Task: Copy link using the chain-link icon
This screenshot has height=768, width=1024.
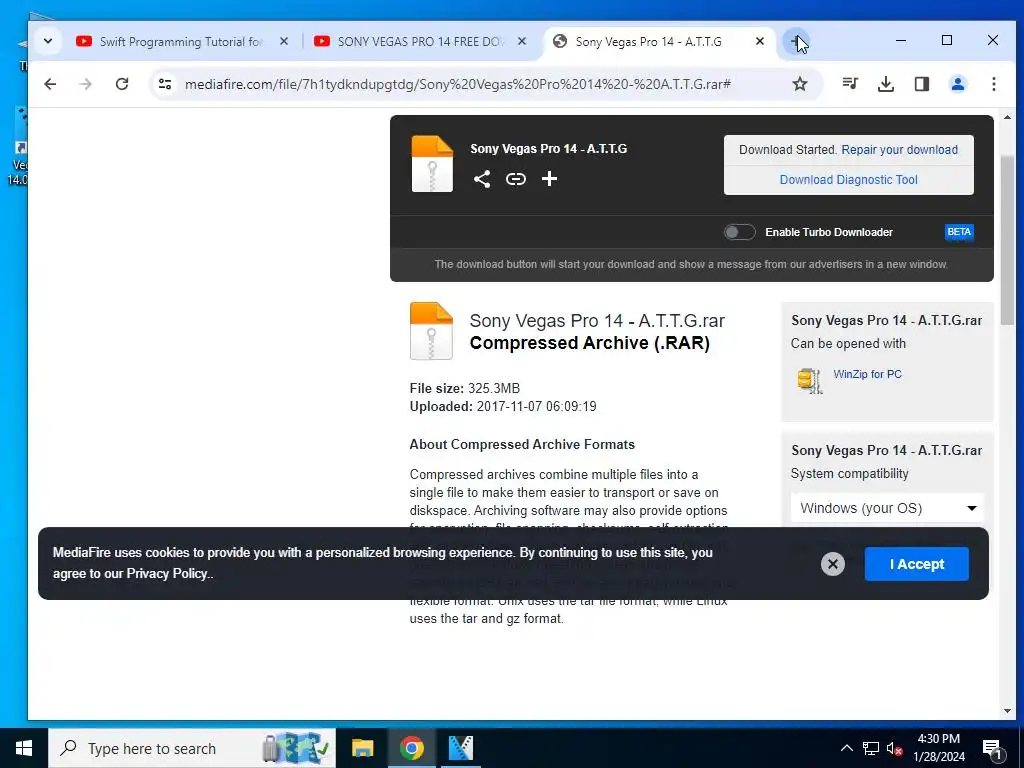Action: 516,179
